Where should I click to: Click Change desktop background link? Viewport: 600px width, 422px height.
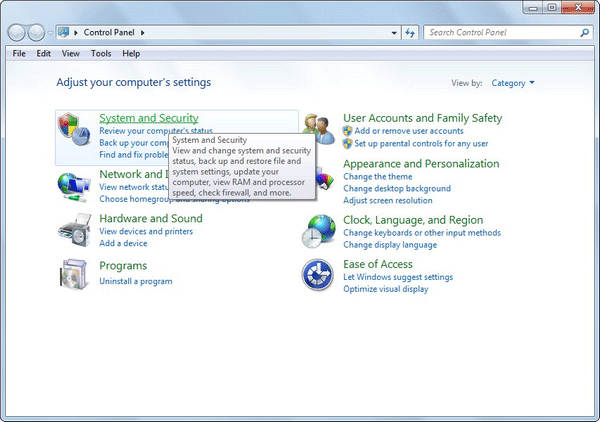point(397,189)
